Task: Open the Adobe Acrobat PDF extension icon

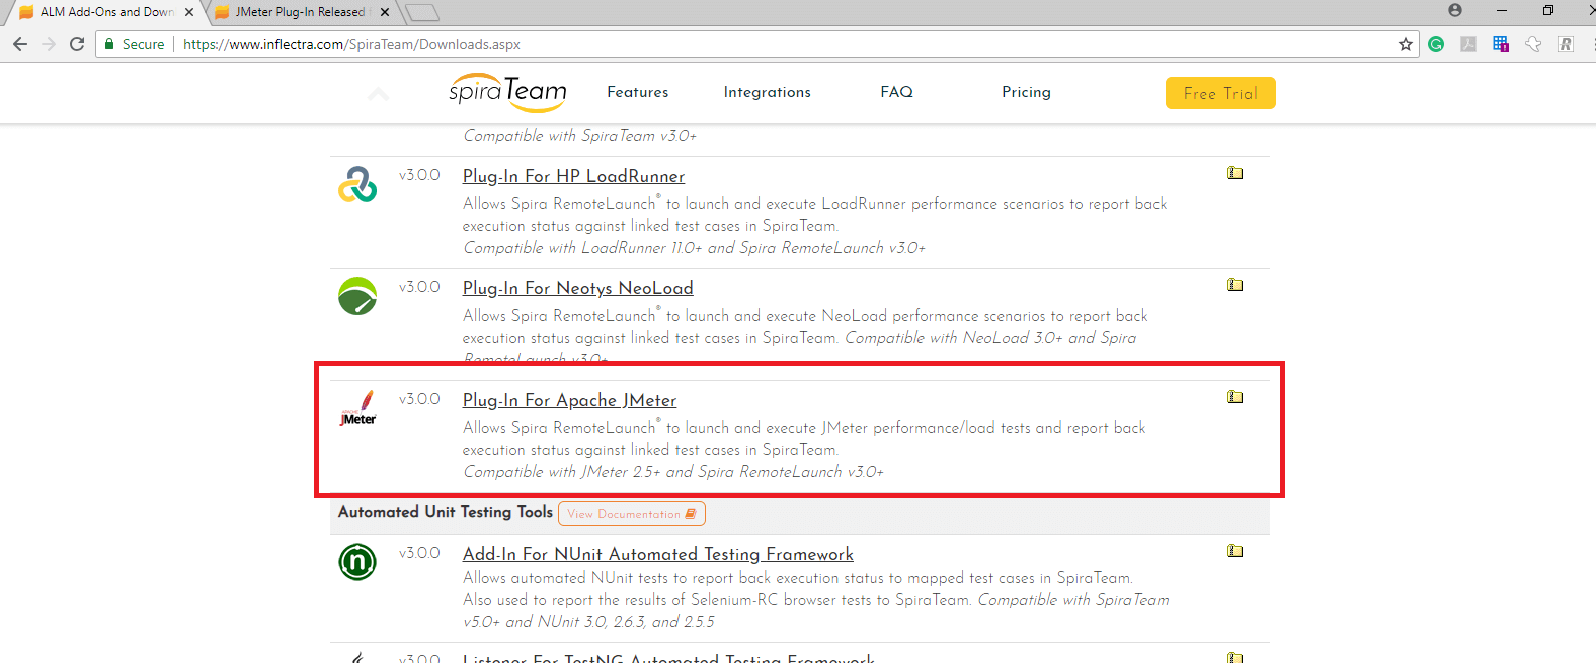Action: tap(1468, 44)
